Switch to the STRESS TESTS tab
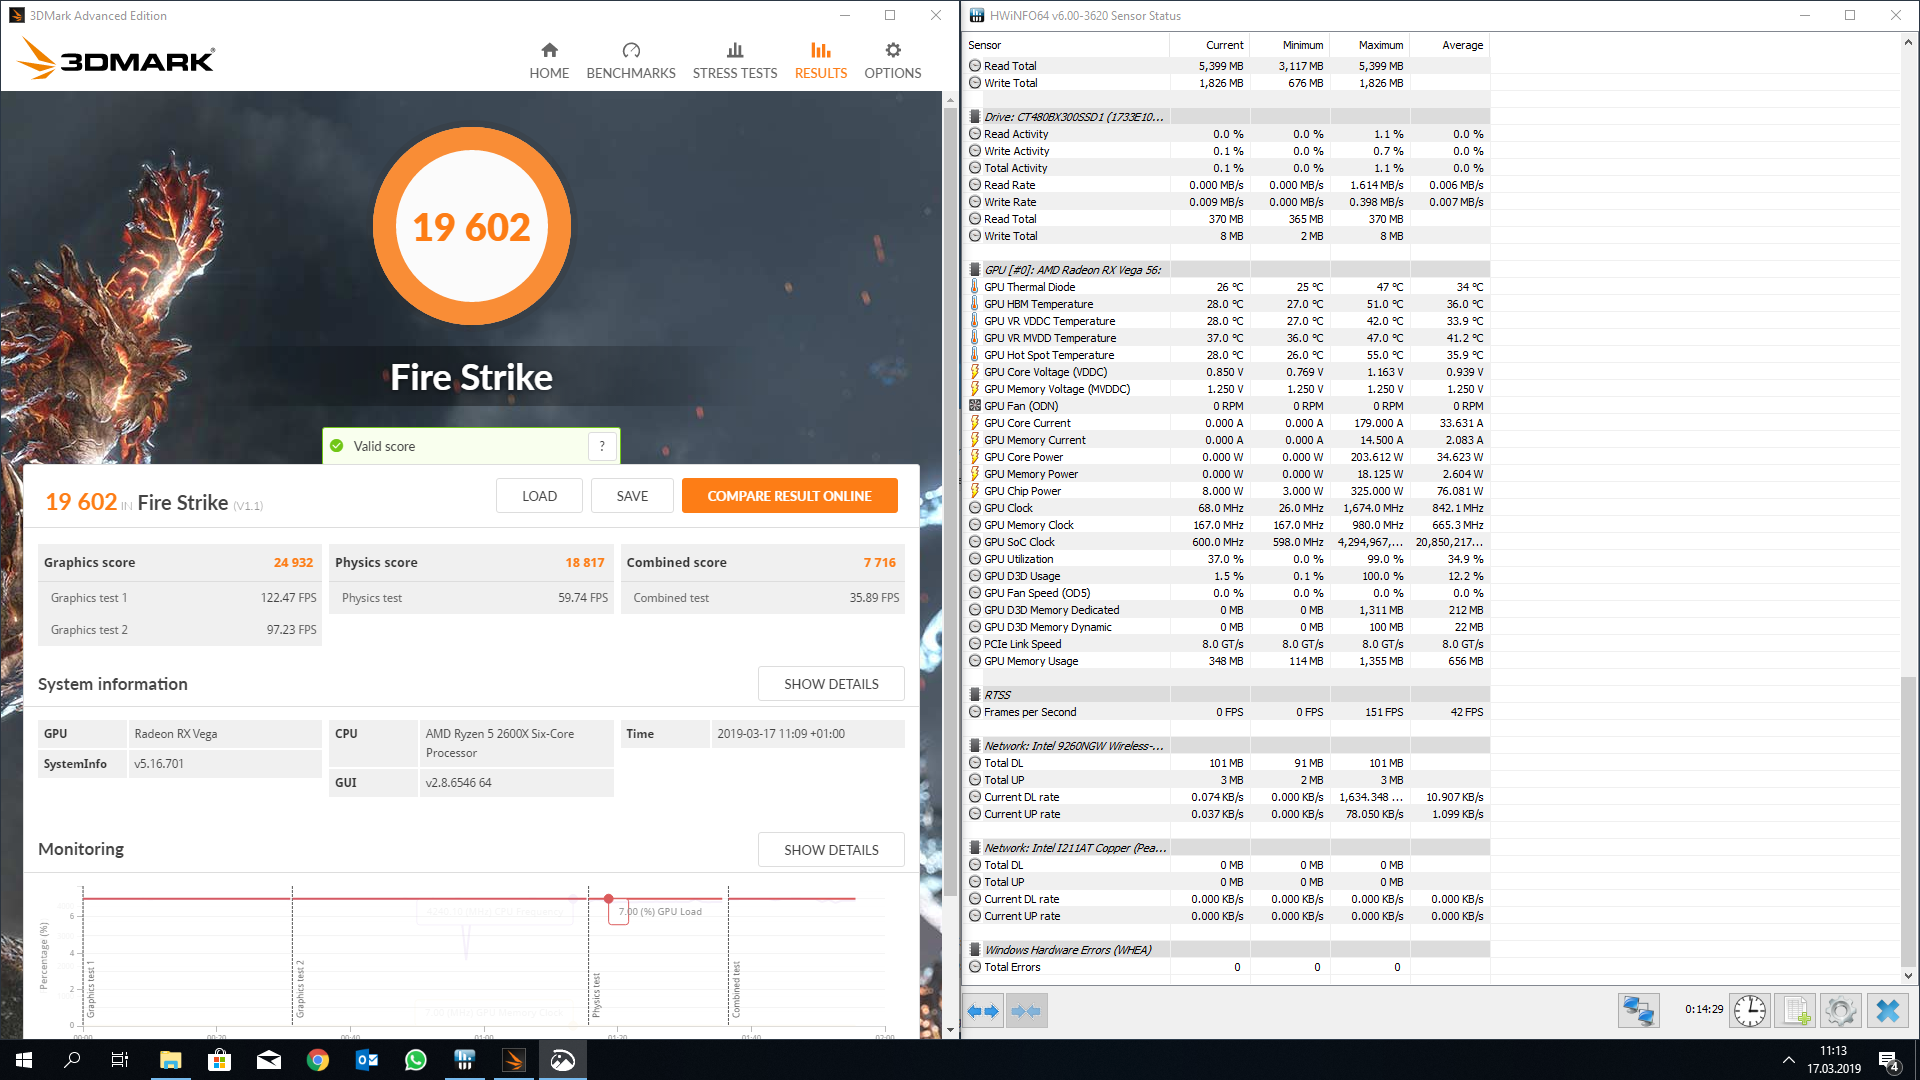Image resolution: width=1920 pixels, height=1080 pixels. [x=734, y=61]
